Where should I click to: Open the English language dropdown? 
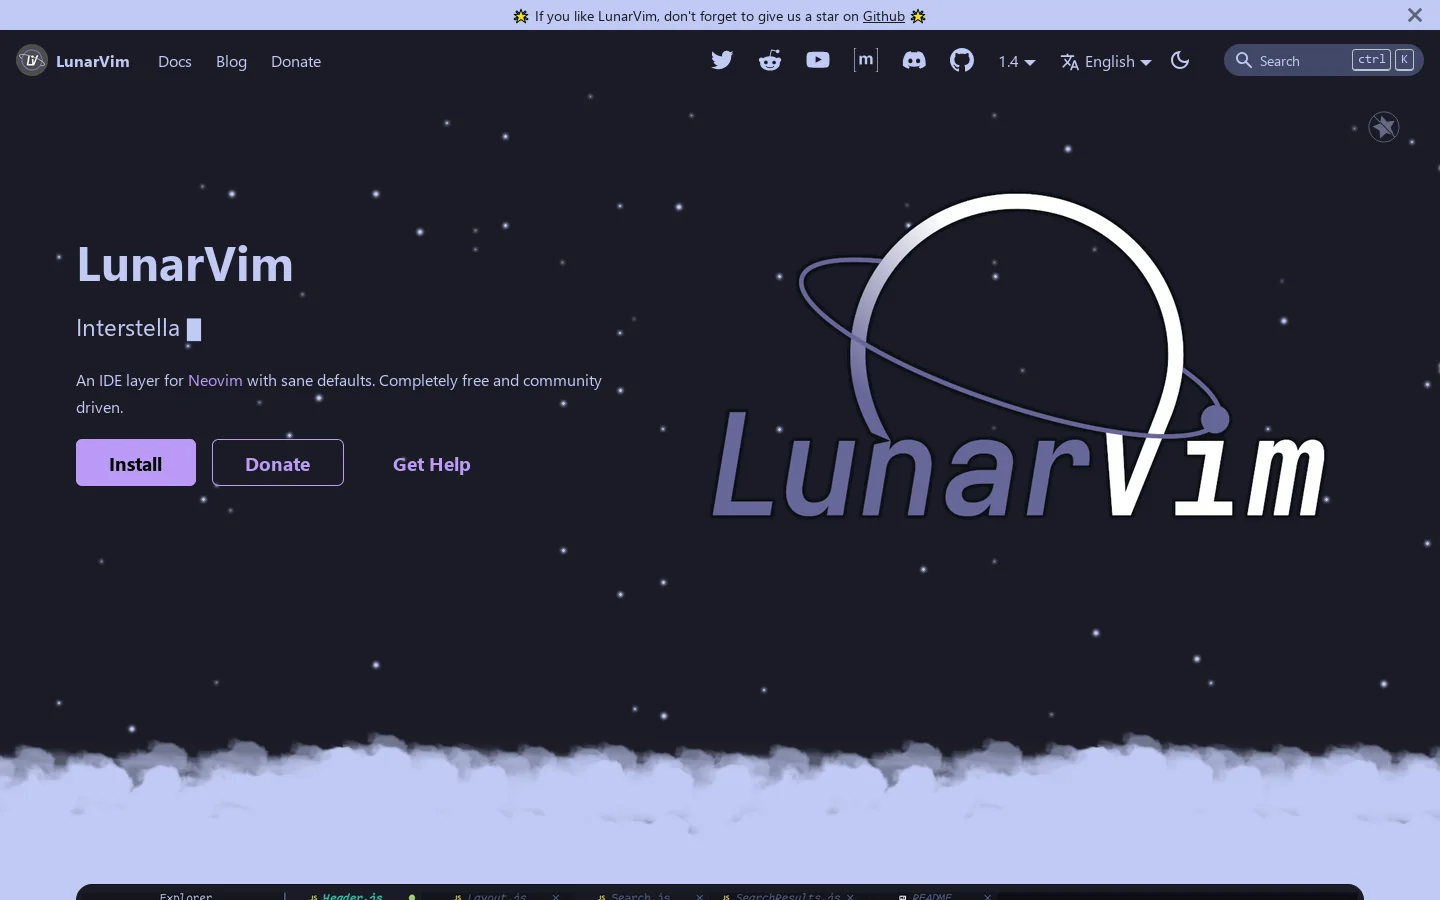[1106, 61]
